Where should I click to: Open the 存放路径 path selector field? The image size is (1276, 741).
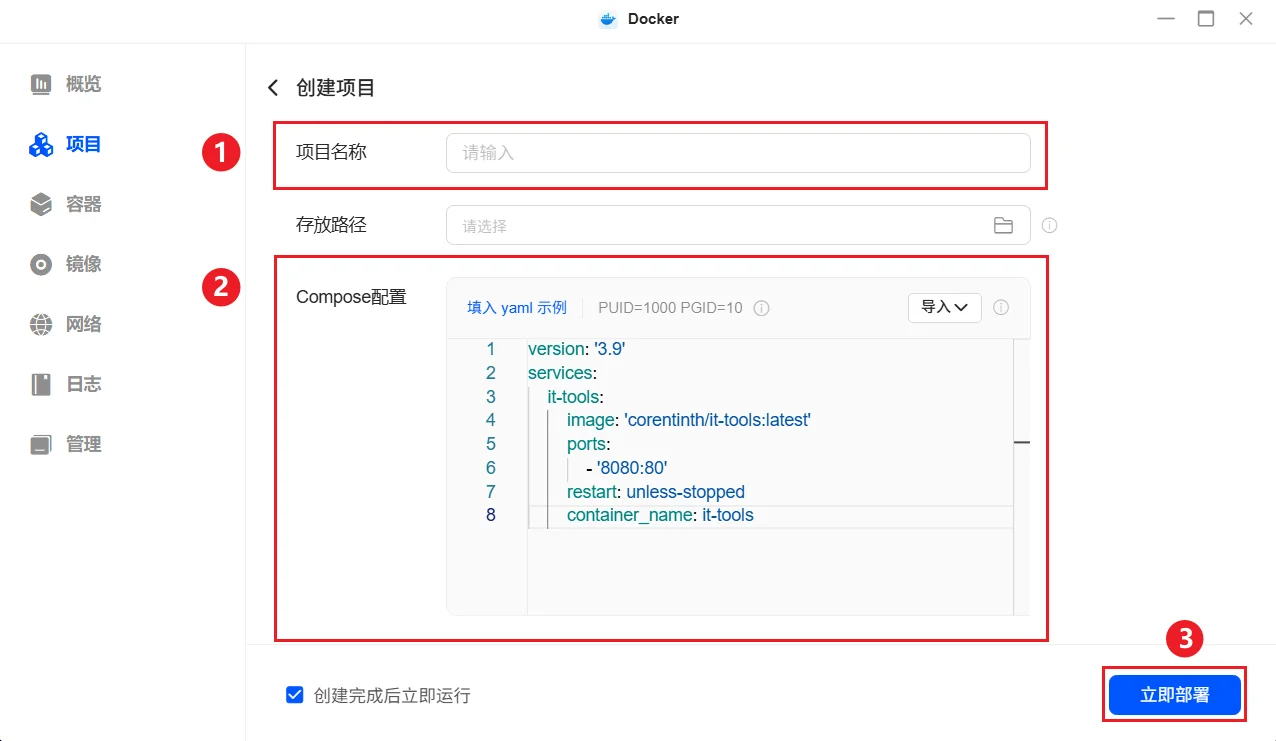[x=720, y=226]
